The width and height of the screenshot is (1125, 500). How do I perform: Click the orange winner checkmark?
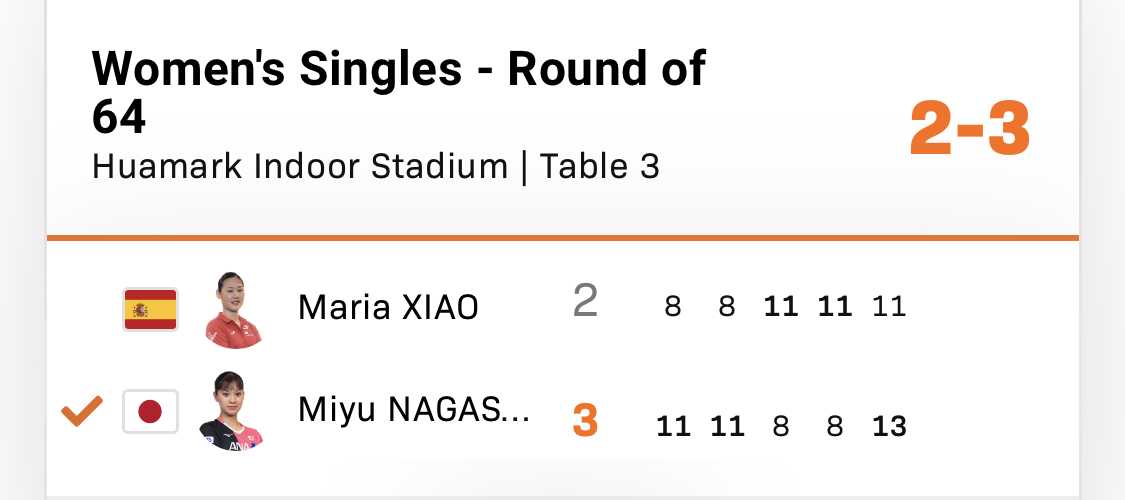coord(82,411)
